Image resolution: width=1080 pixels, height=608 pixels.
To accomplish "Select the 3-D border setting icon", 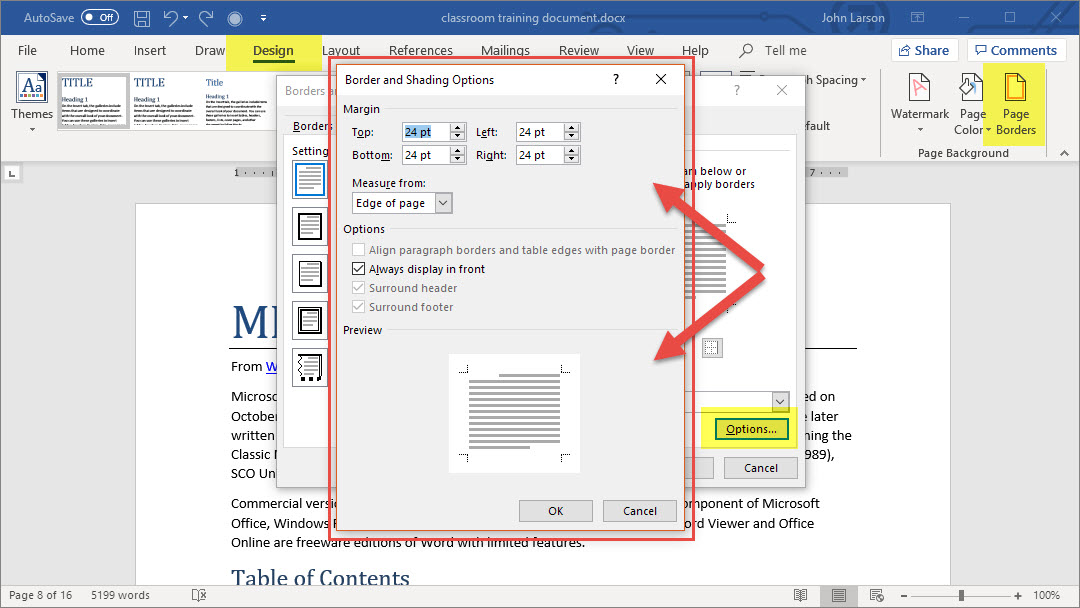I will [x=309, y=321].
